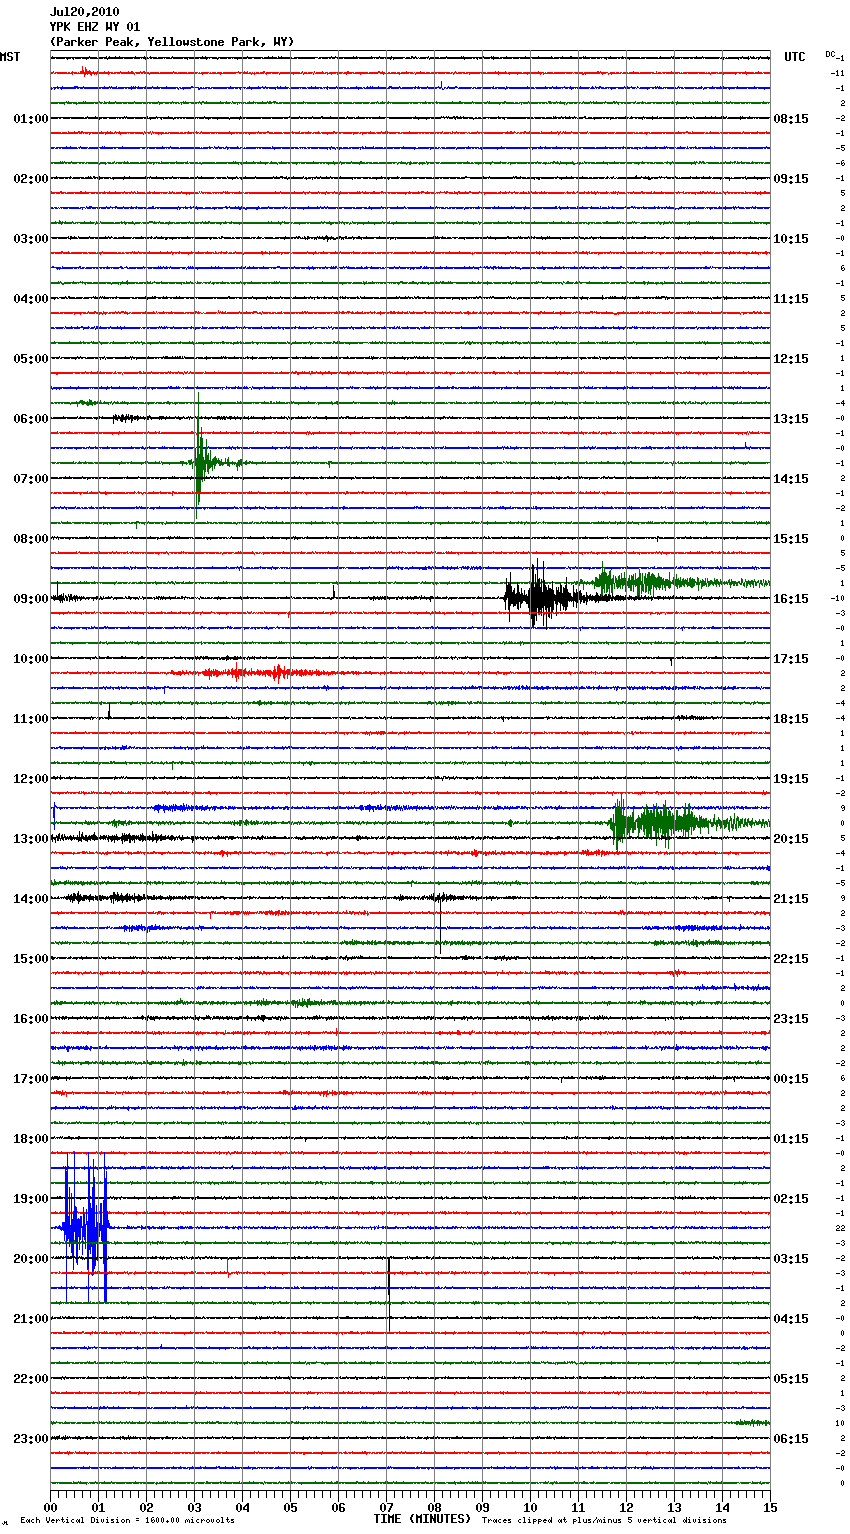Click the 06:00 MST row label
Viewport: 850px width, 1534px height.
coord(31,419)
